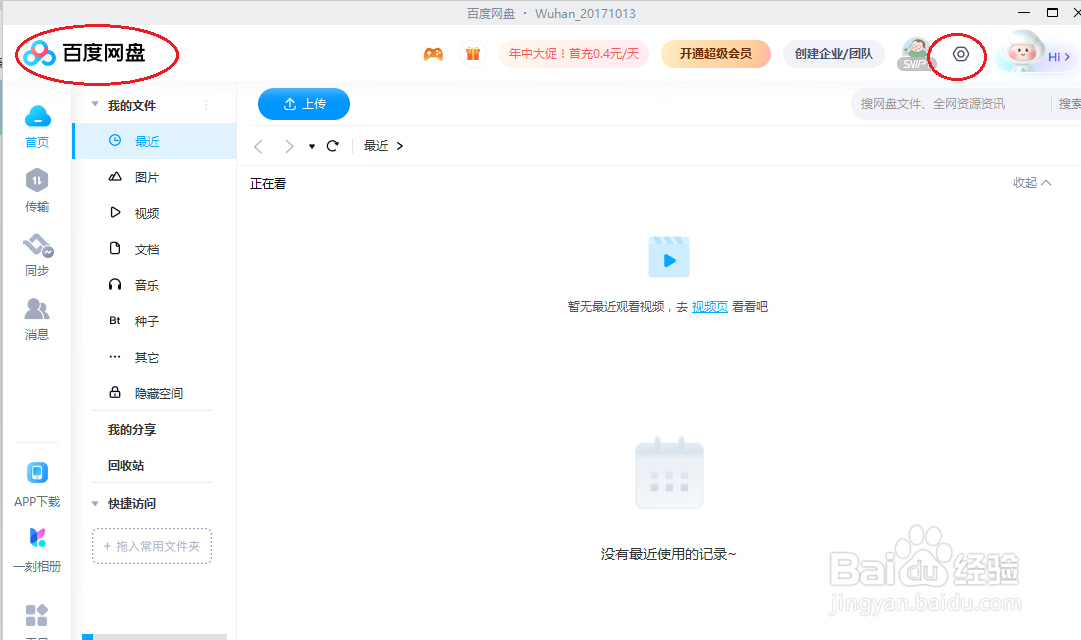Screen dimensions: 1081x640
Task: Click the 拖入常用文件夹 drop box
Action: tap(152, 546)
